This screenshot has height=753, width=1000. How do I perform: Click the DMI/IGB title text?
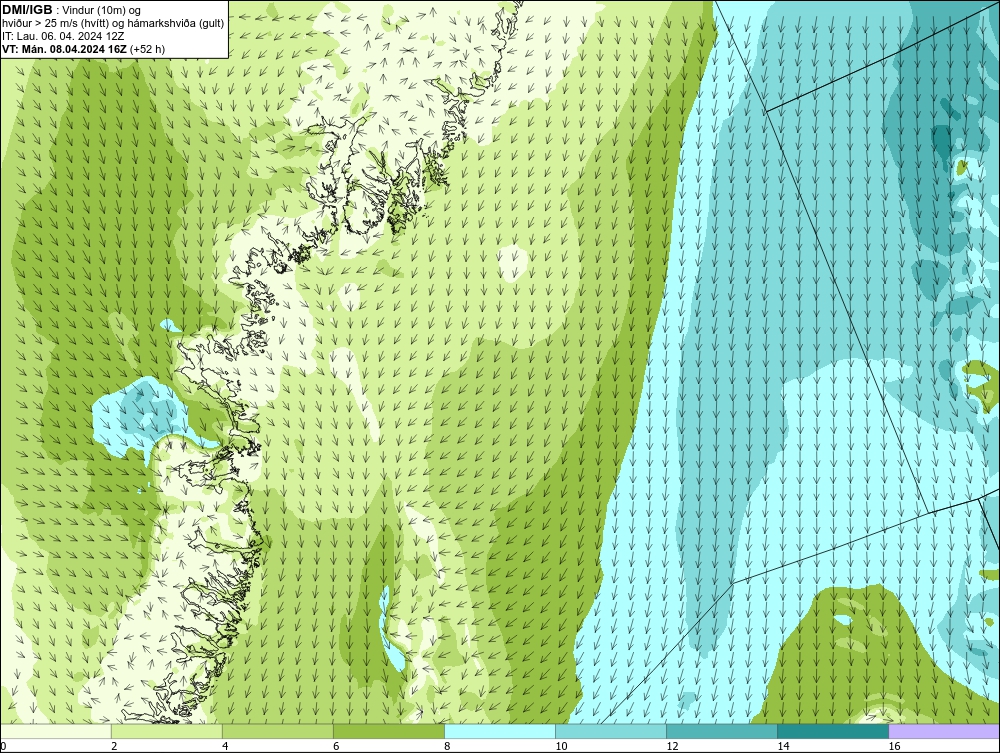27,10
